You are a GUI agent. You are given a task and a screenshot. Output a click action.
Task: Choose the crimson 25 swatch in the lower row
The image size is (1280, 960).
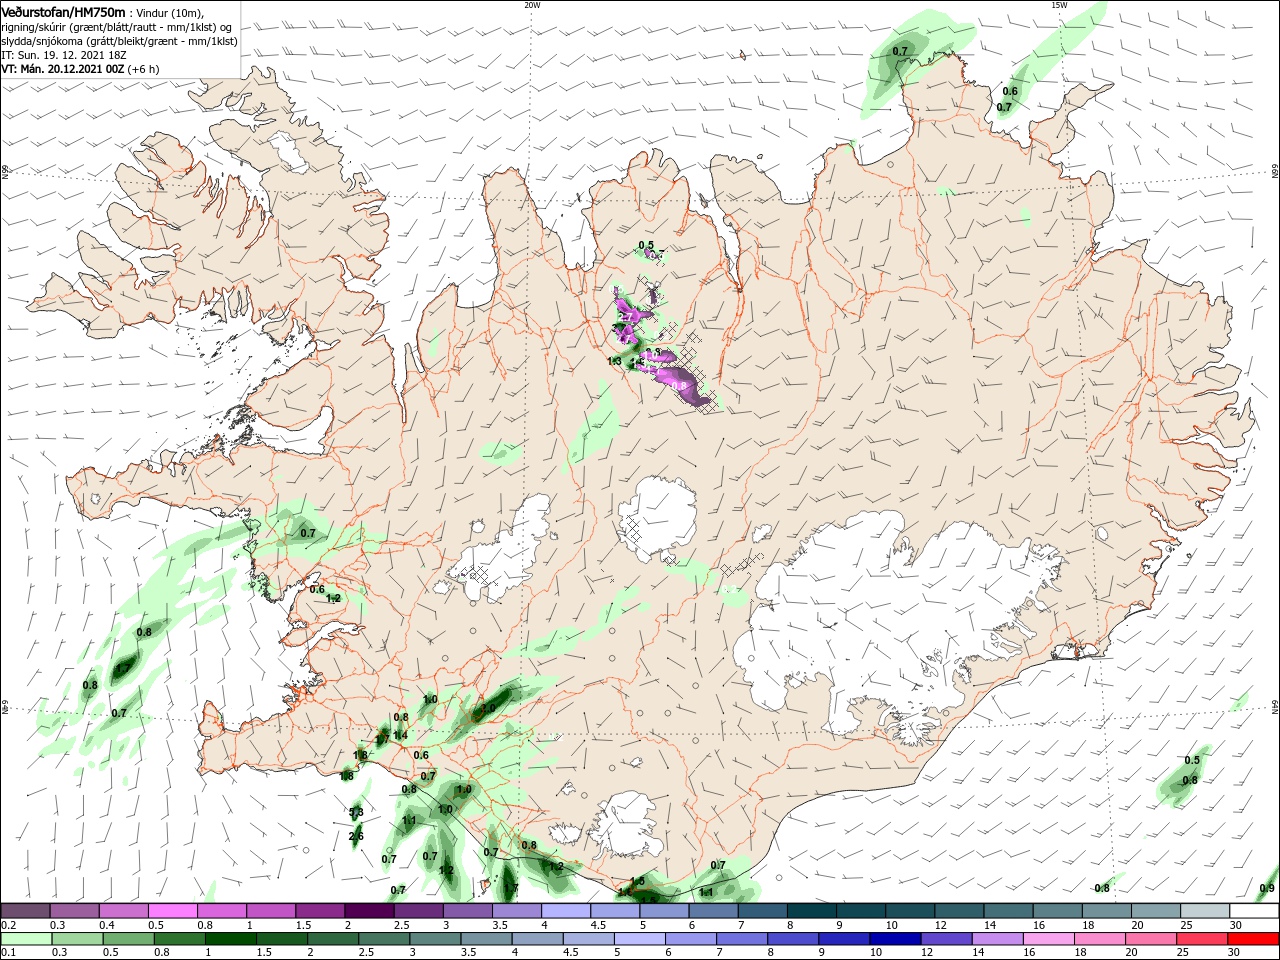pyautogui.click(x=1201, y=939)
